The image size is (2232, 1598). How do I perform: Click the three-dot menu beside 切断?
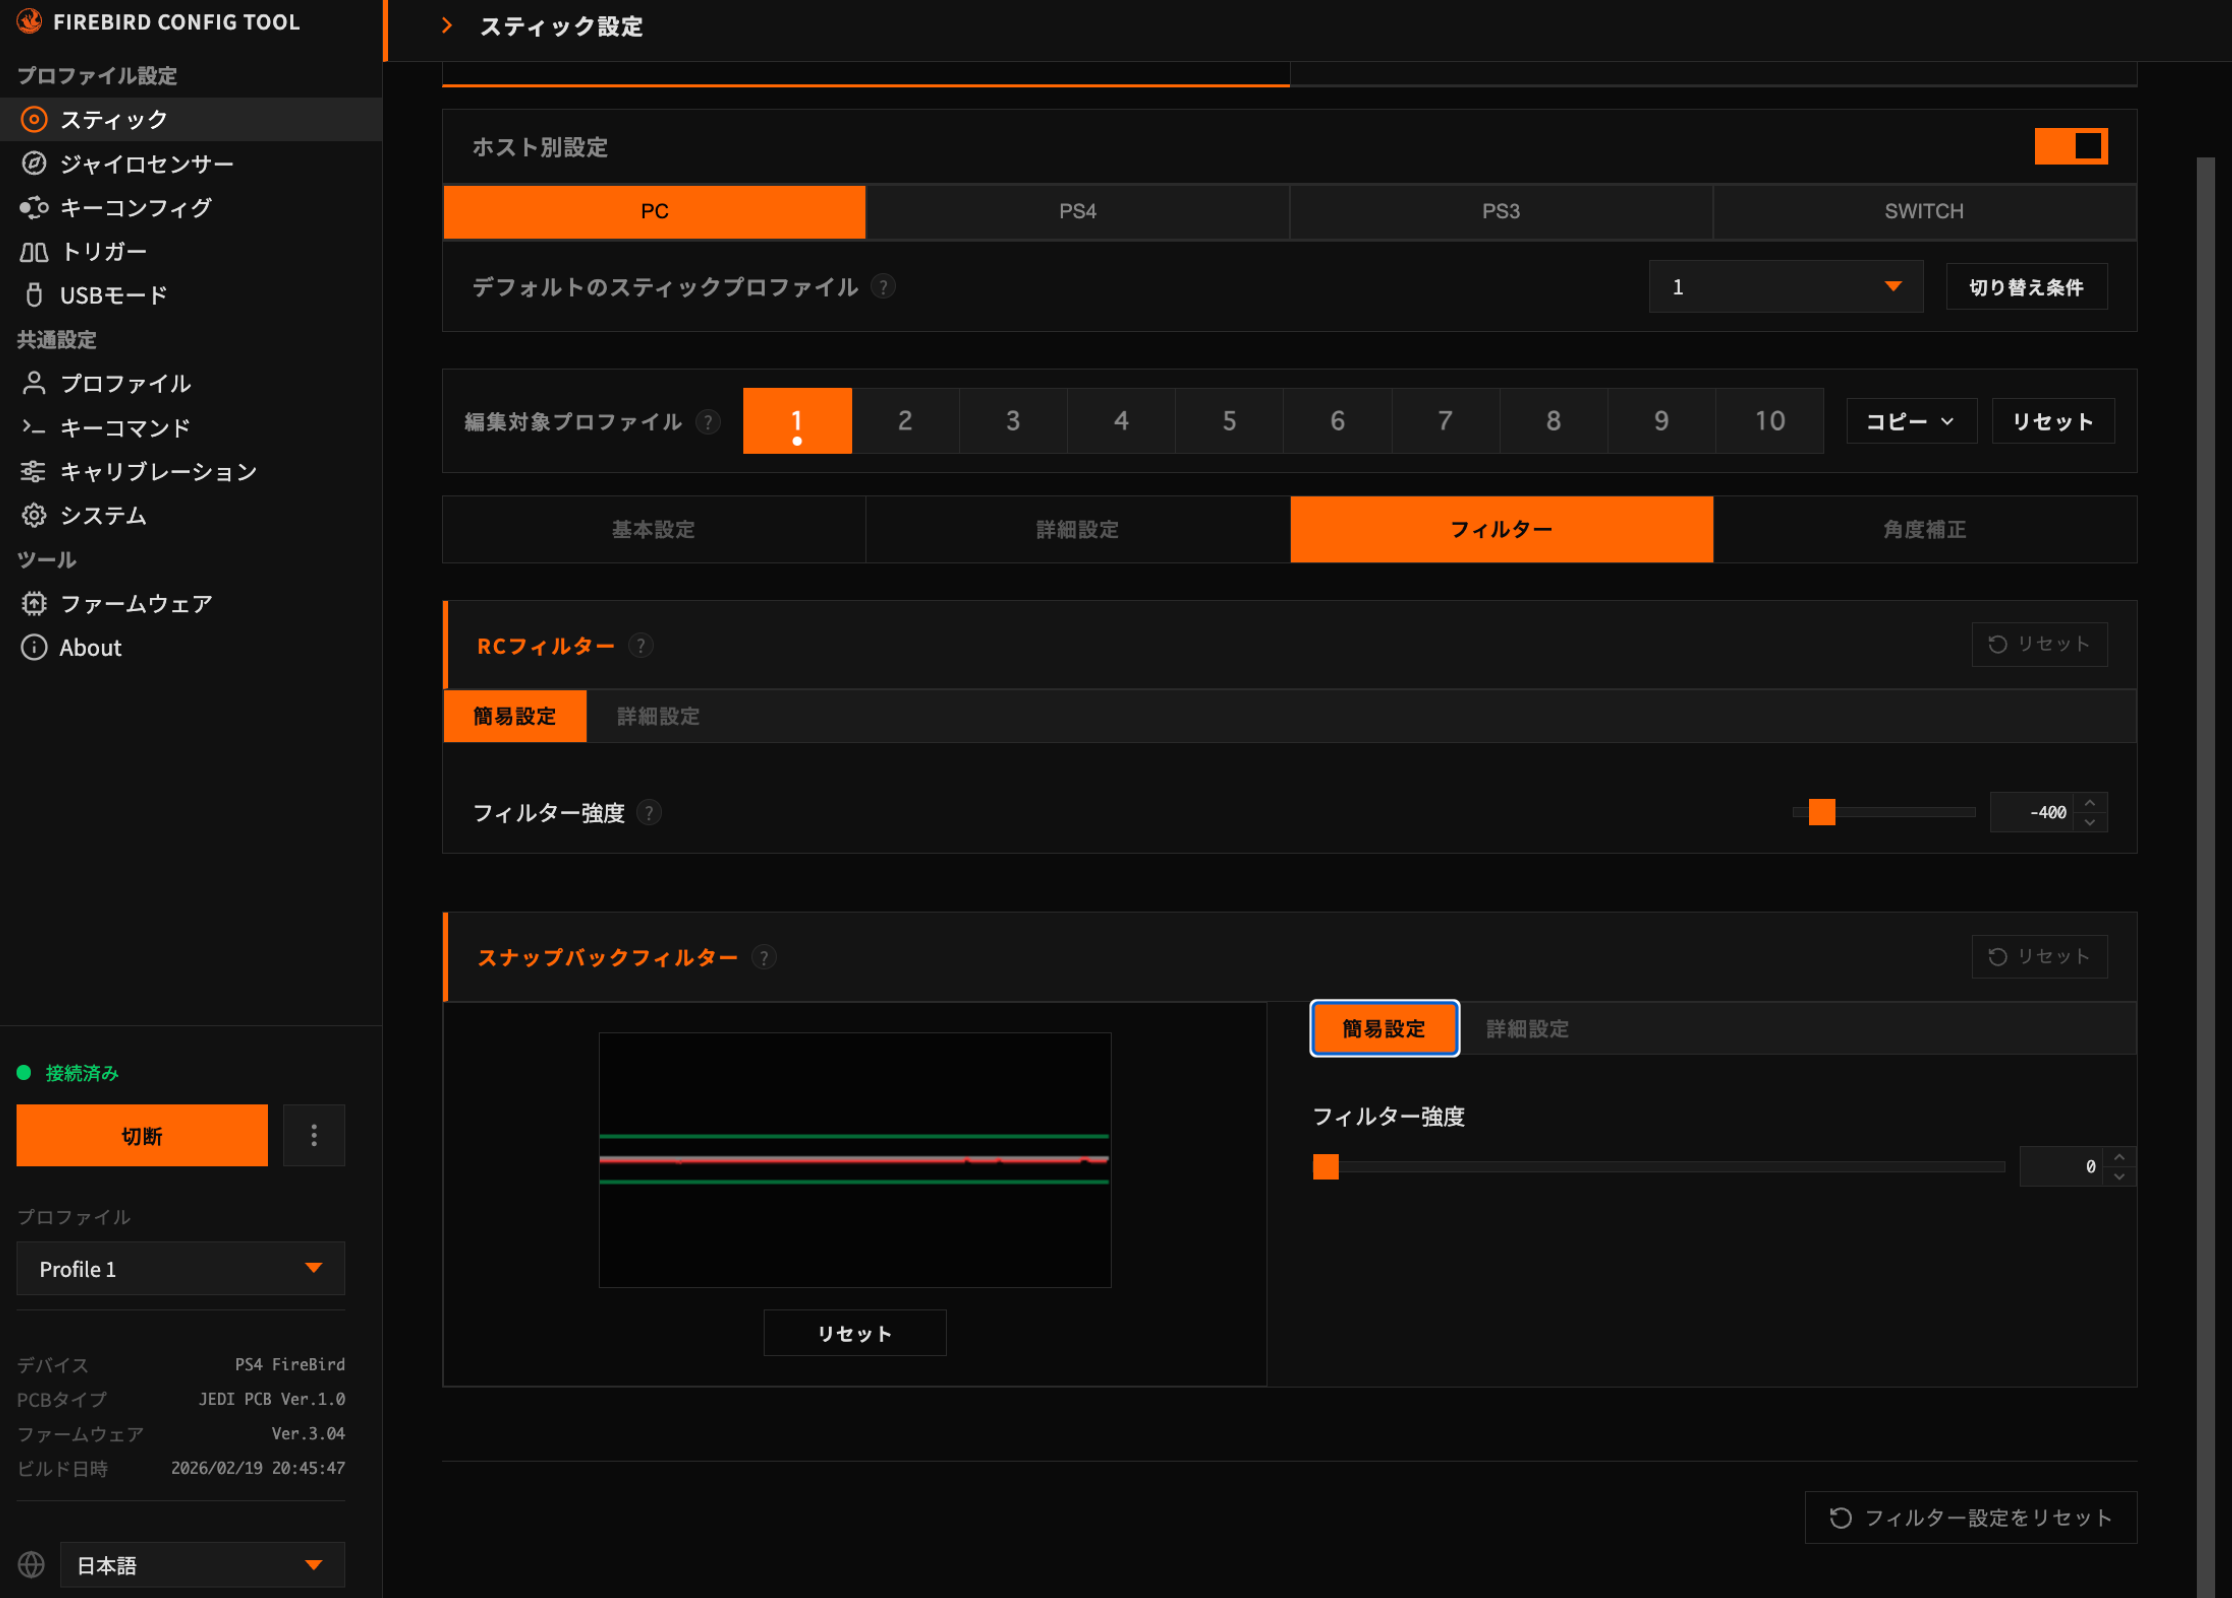tap(314, 1135)
